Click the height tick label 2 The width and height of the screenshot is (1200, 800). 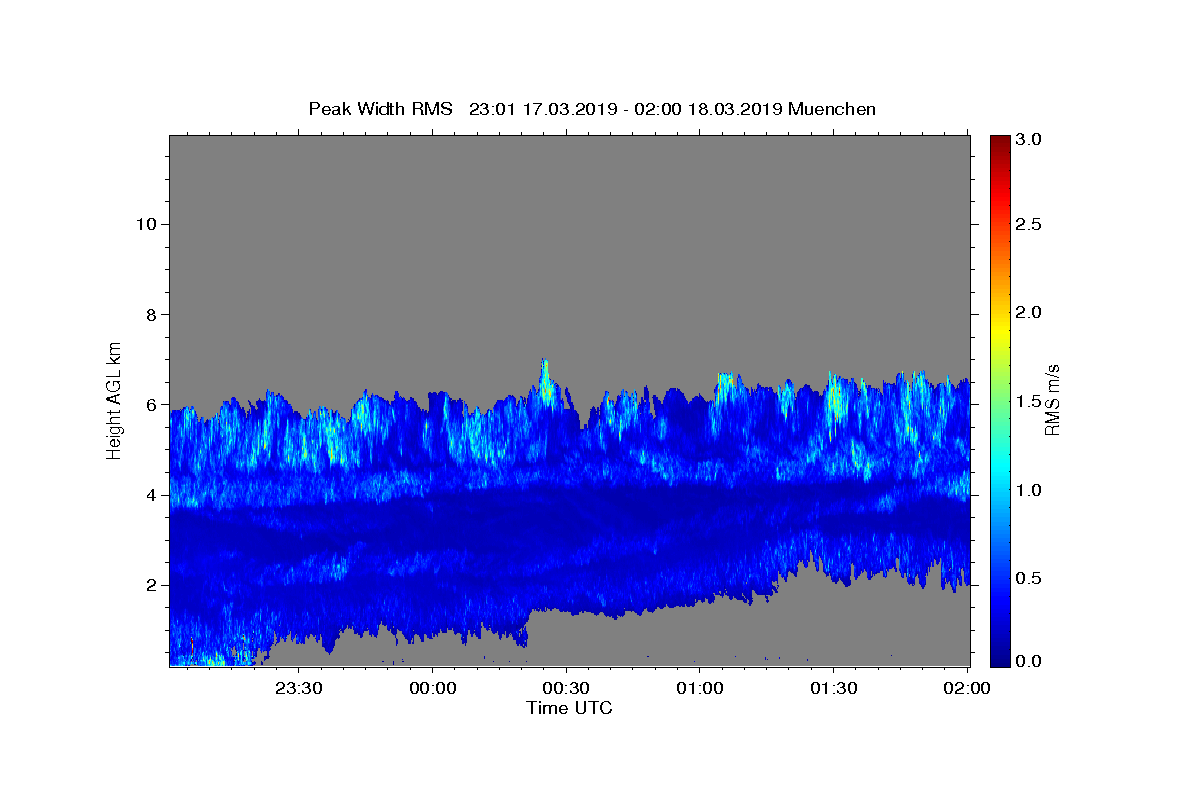[x=149, y=585]
